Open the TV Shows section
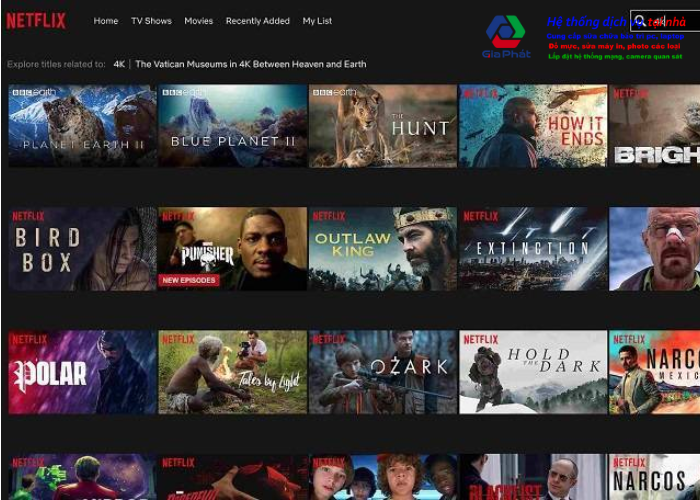 point(151,21)
